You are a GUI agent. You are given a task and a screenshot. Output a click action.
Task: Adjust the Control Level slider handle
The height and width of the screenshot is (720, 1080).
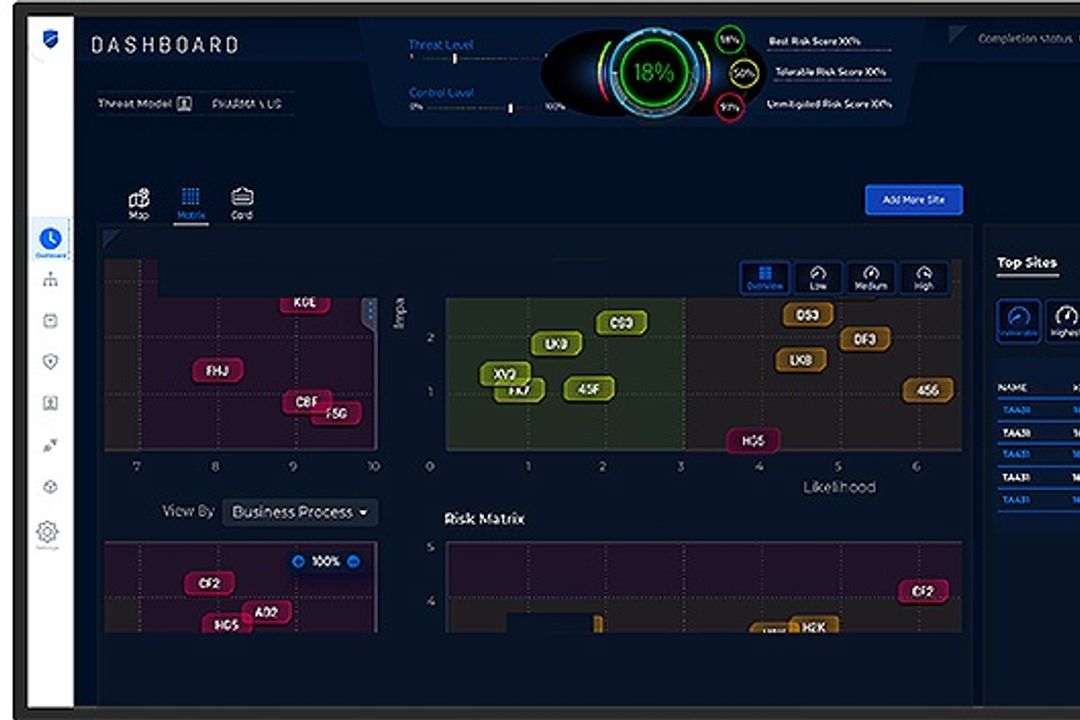(510, 108)
